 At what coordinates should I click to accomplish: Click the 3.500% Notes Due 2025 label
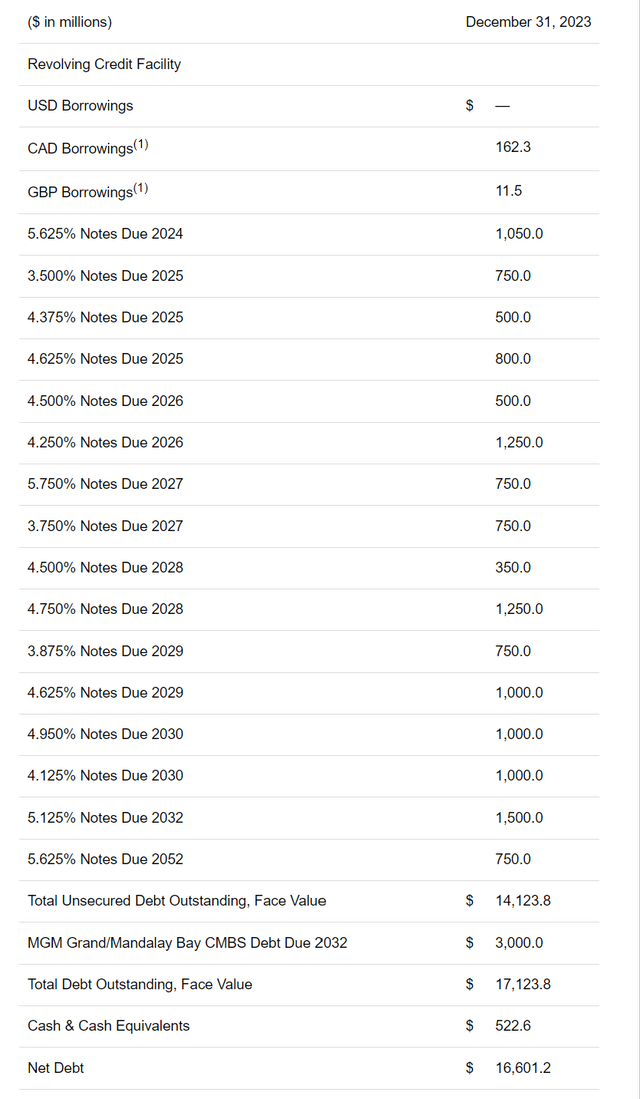105,276
